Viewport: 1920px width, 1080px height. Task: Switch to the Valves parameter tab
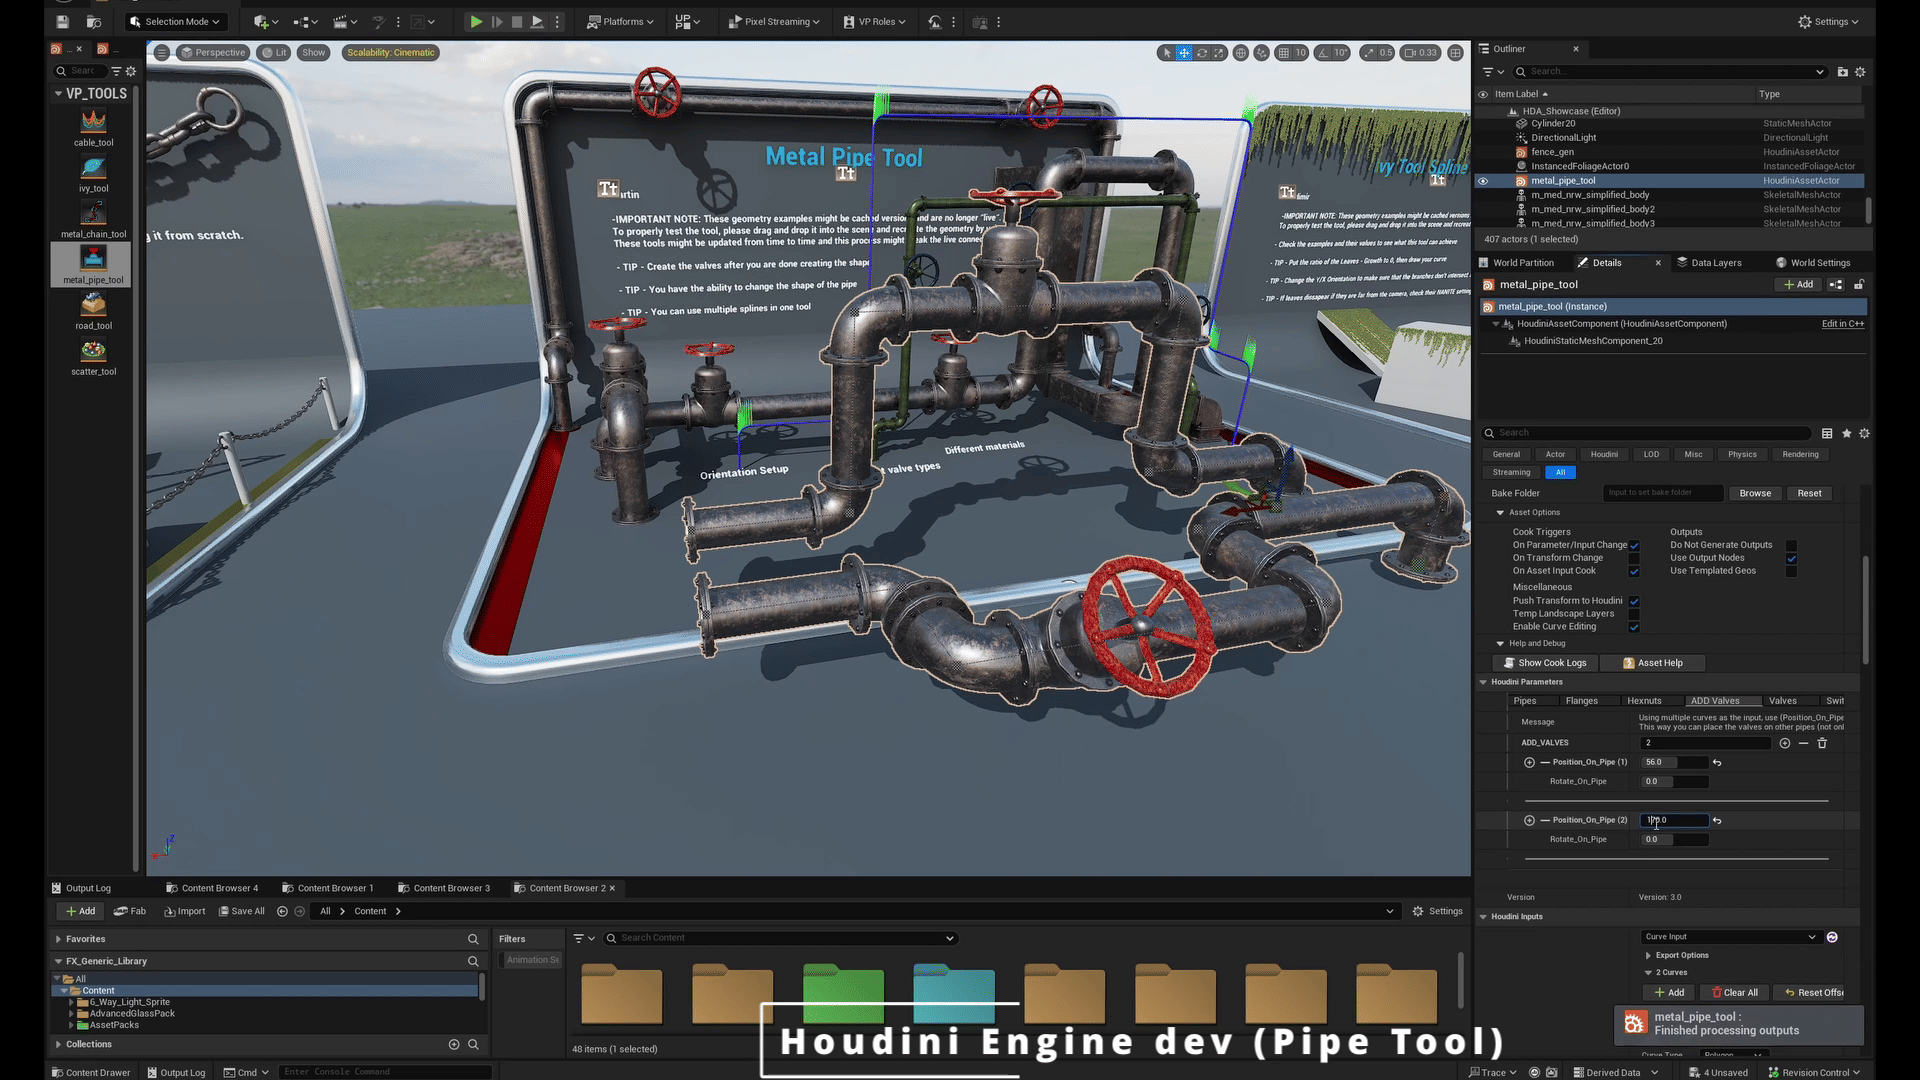[x=1782, y=701]
